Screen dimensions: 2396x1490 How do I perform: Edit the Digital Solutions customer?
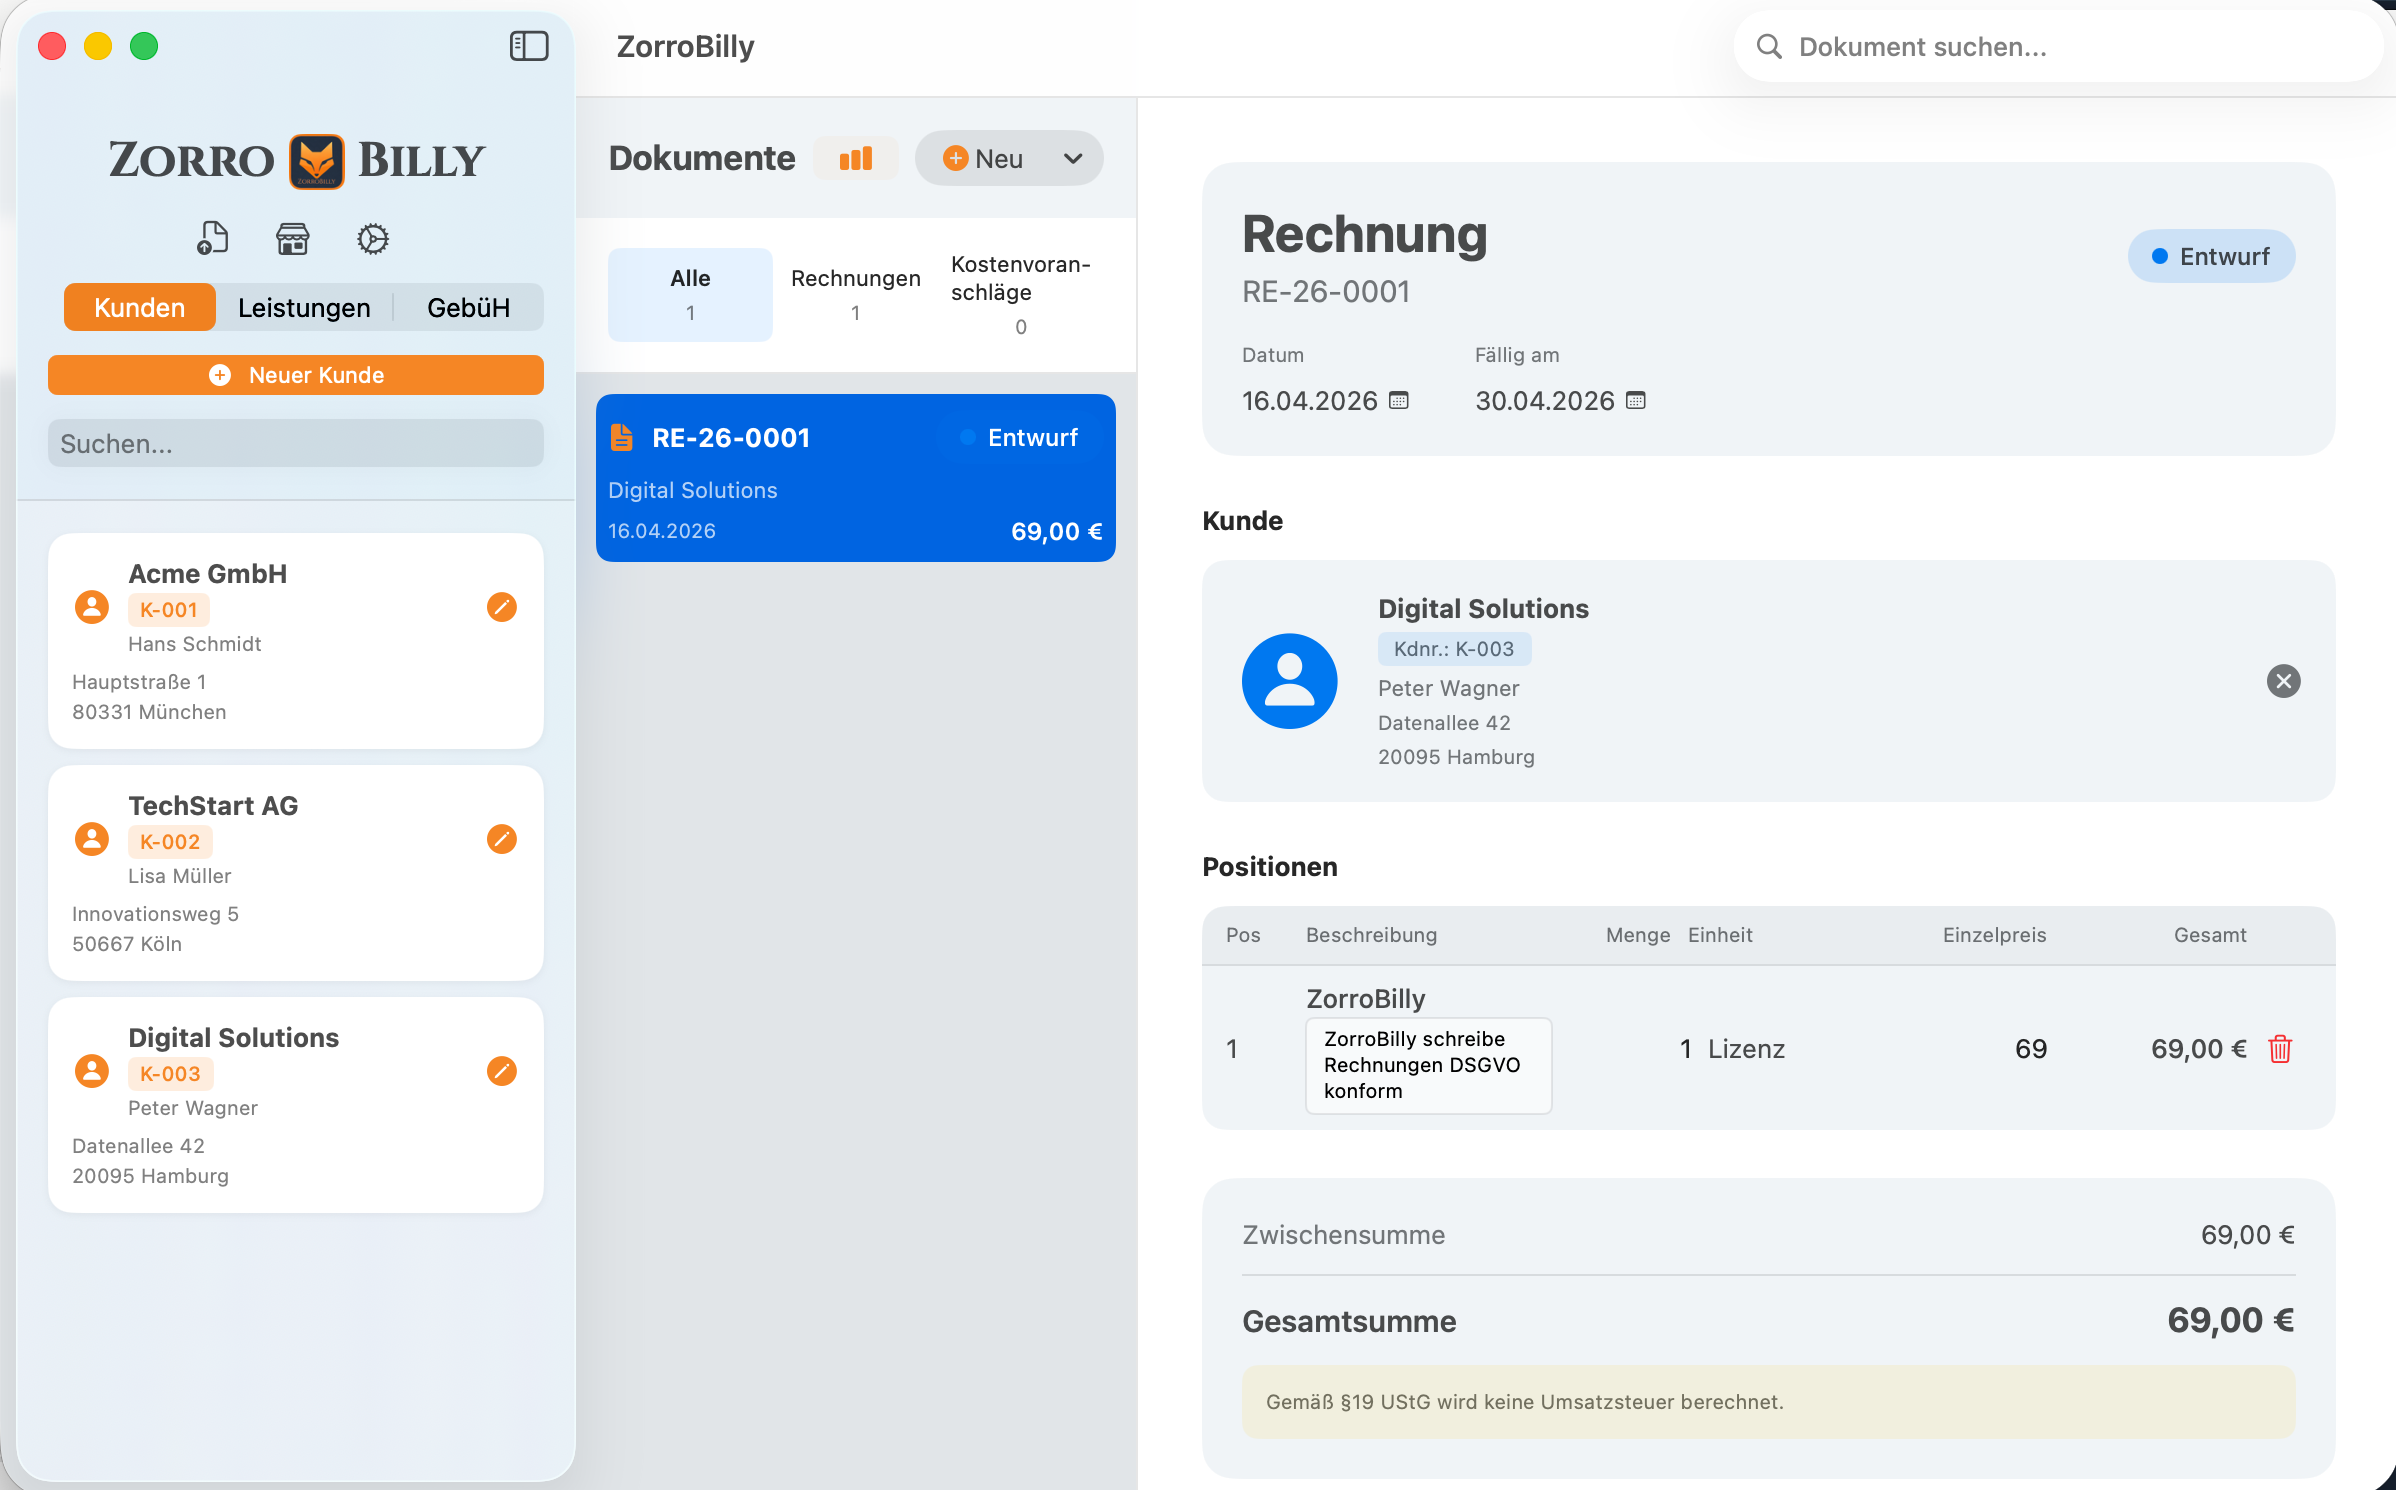pyautogui.click(x=502, y=1071)
